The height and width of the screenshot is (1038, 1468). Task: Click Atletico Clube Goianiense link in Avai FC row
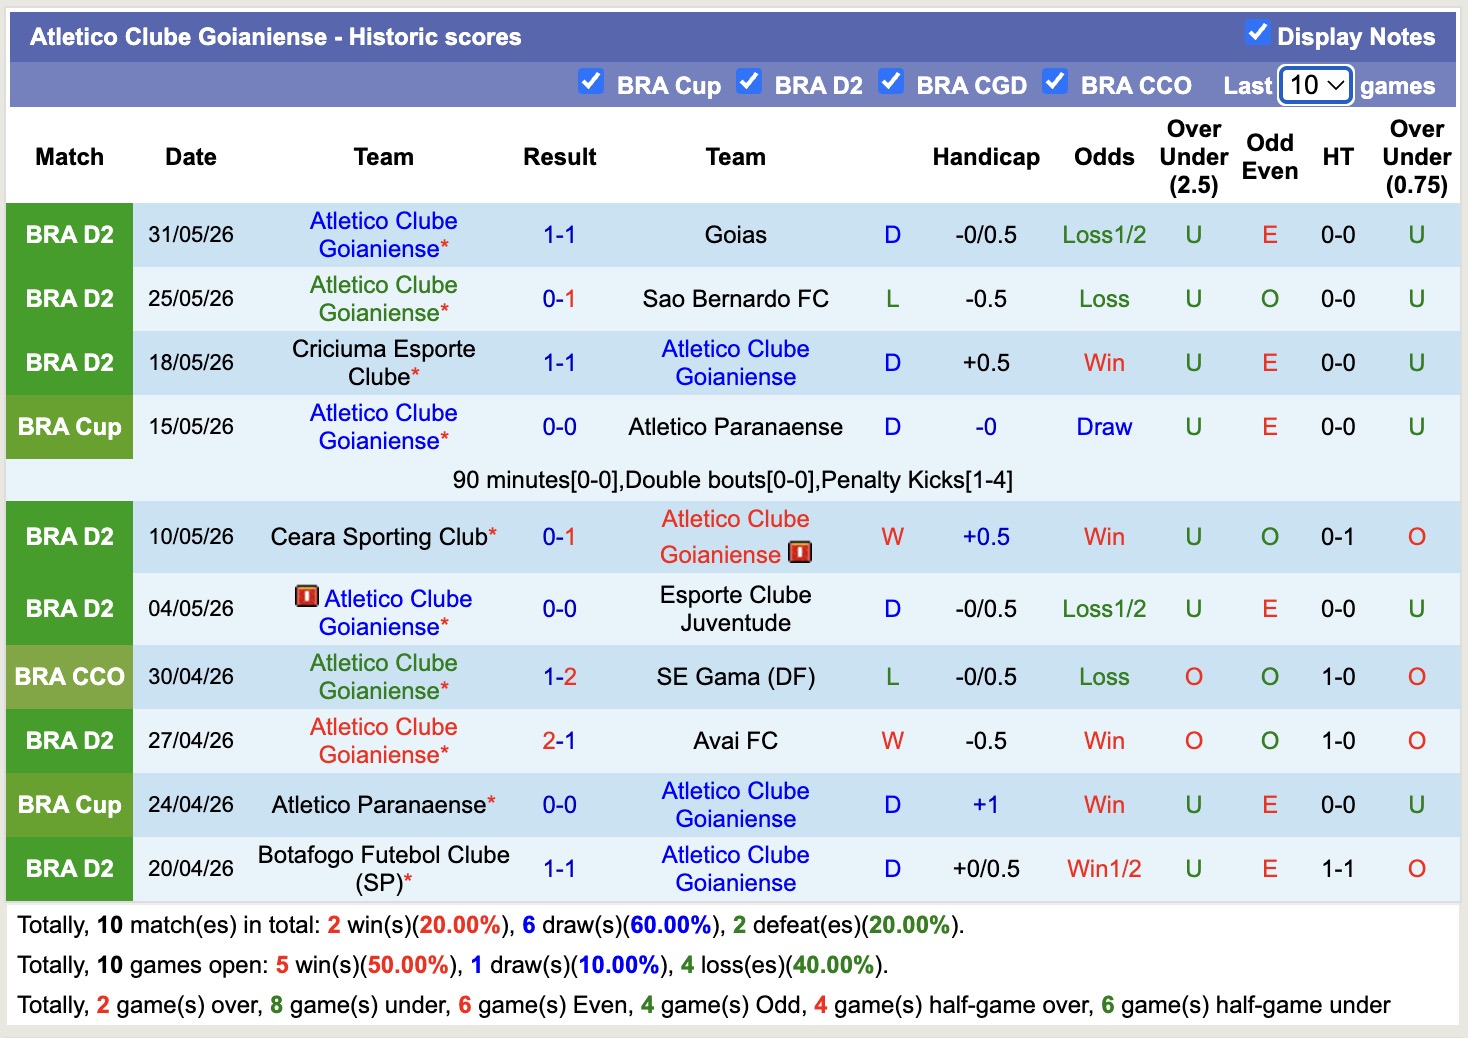[383, 741]
